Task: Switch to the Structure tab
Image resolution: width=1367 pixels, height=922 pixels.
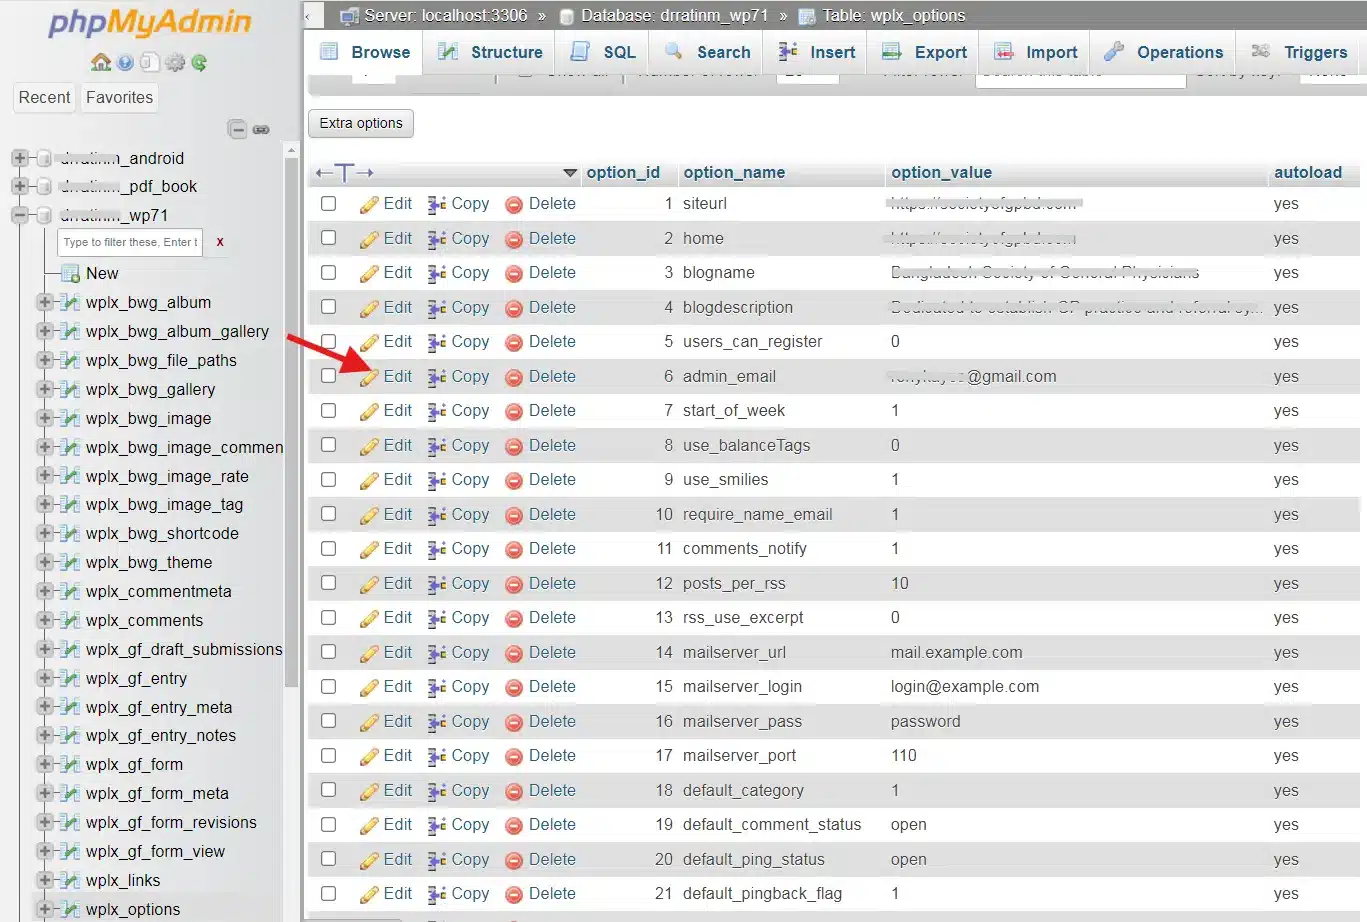Action: 492,52
